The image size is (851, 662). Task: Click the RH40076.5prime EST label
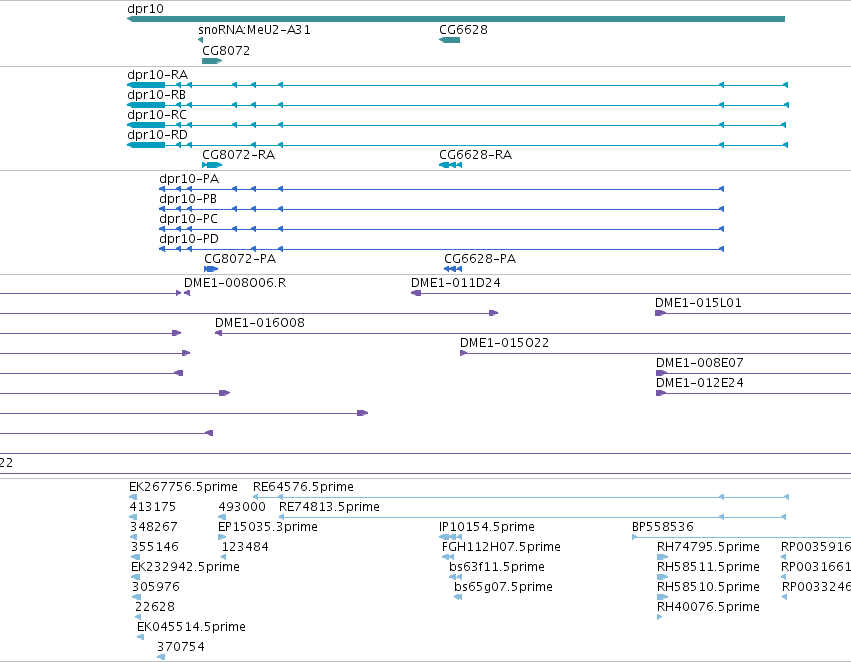[x=708, y=607]
